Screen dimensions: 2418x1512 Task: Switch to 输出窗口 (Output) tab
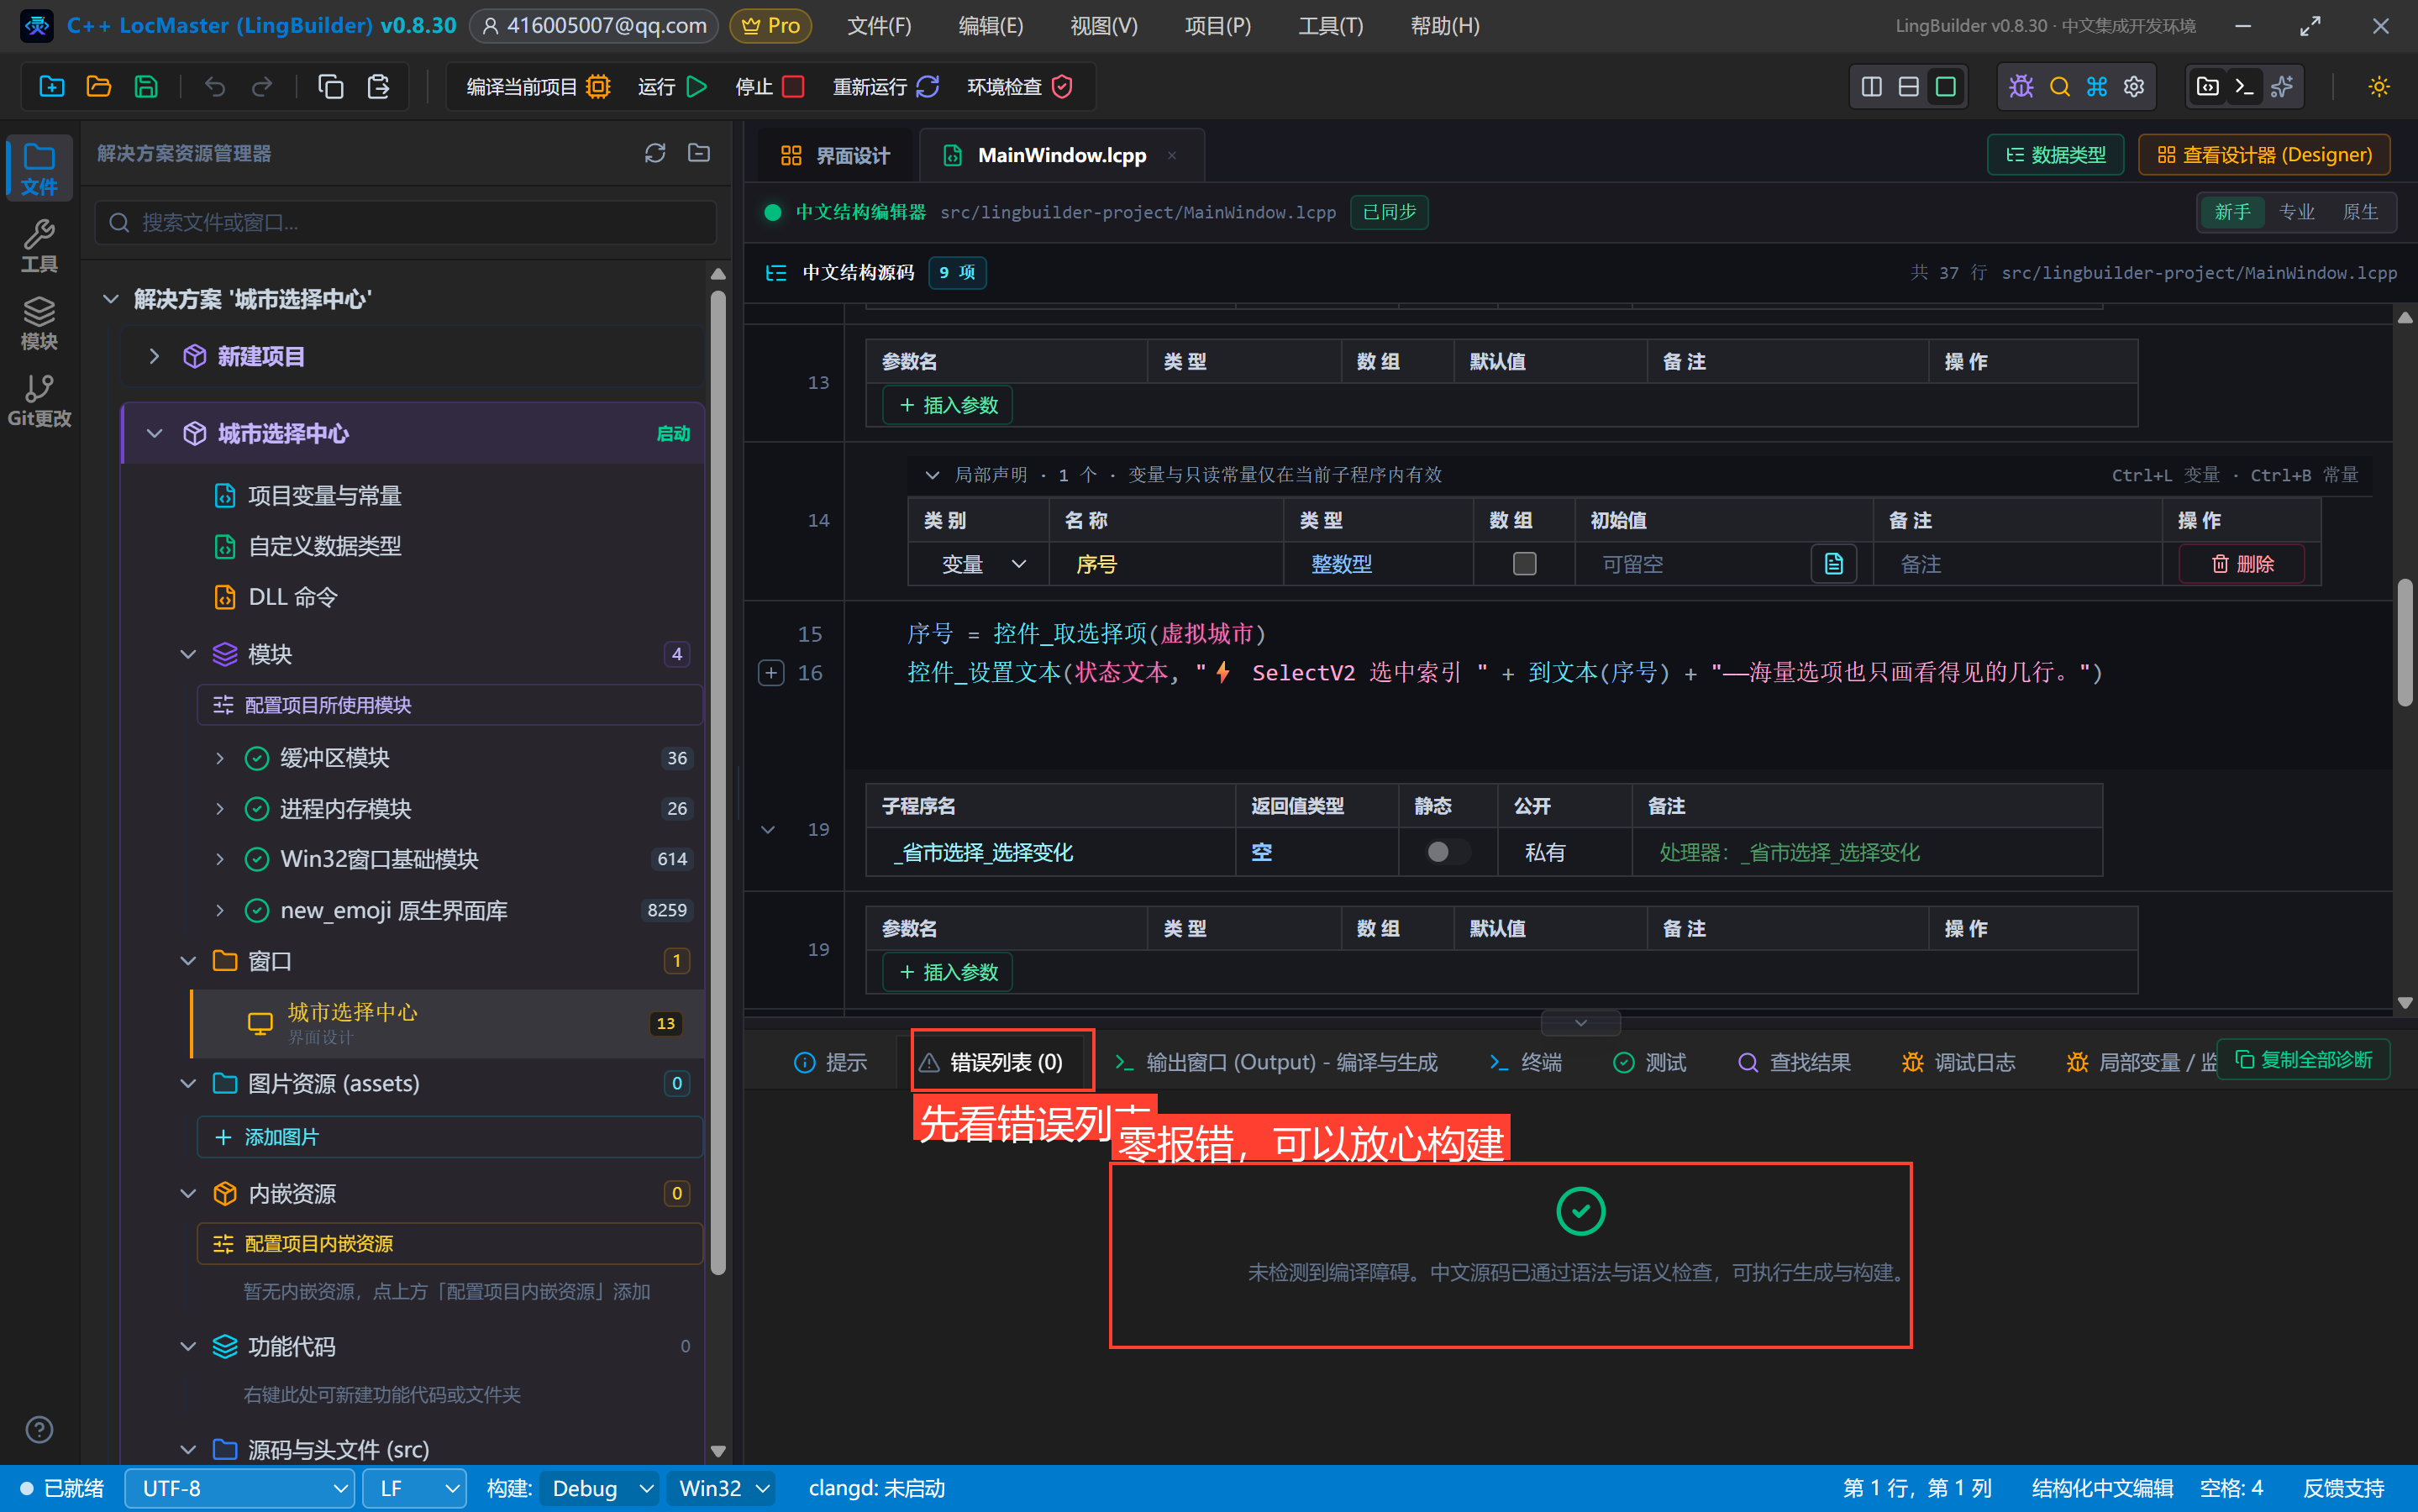click(1275, 1062)
